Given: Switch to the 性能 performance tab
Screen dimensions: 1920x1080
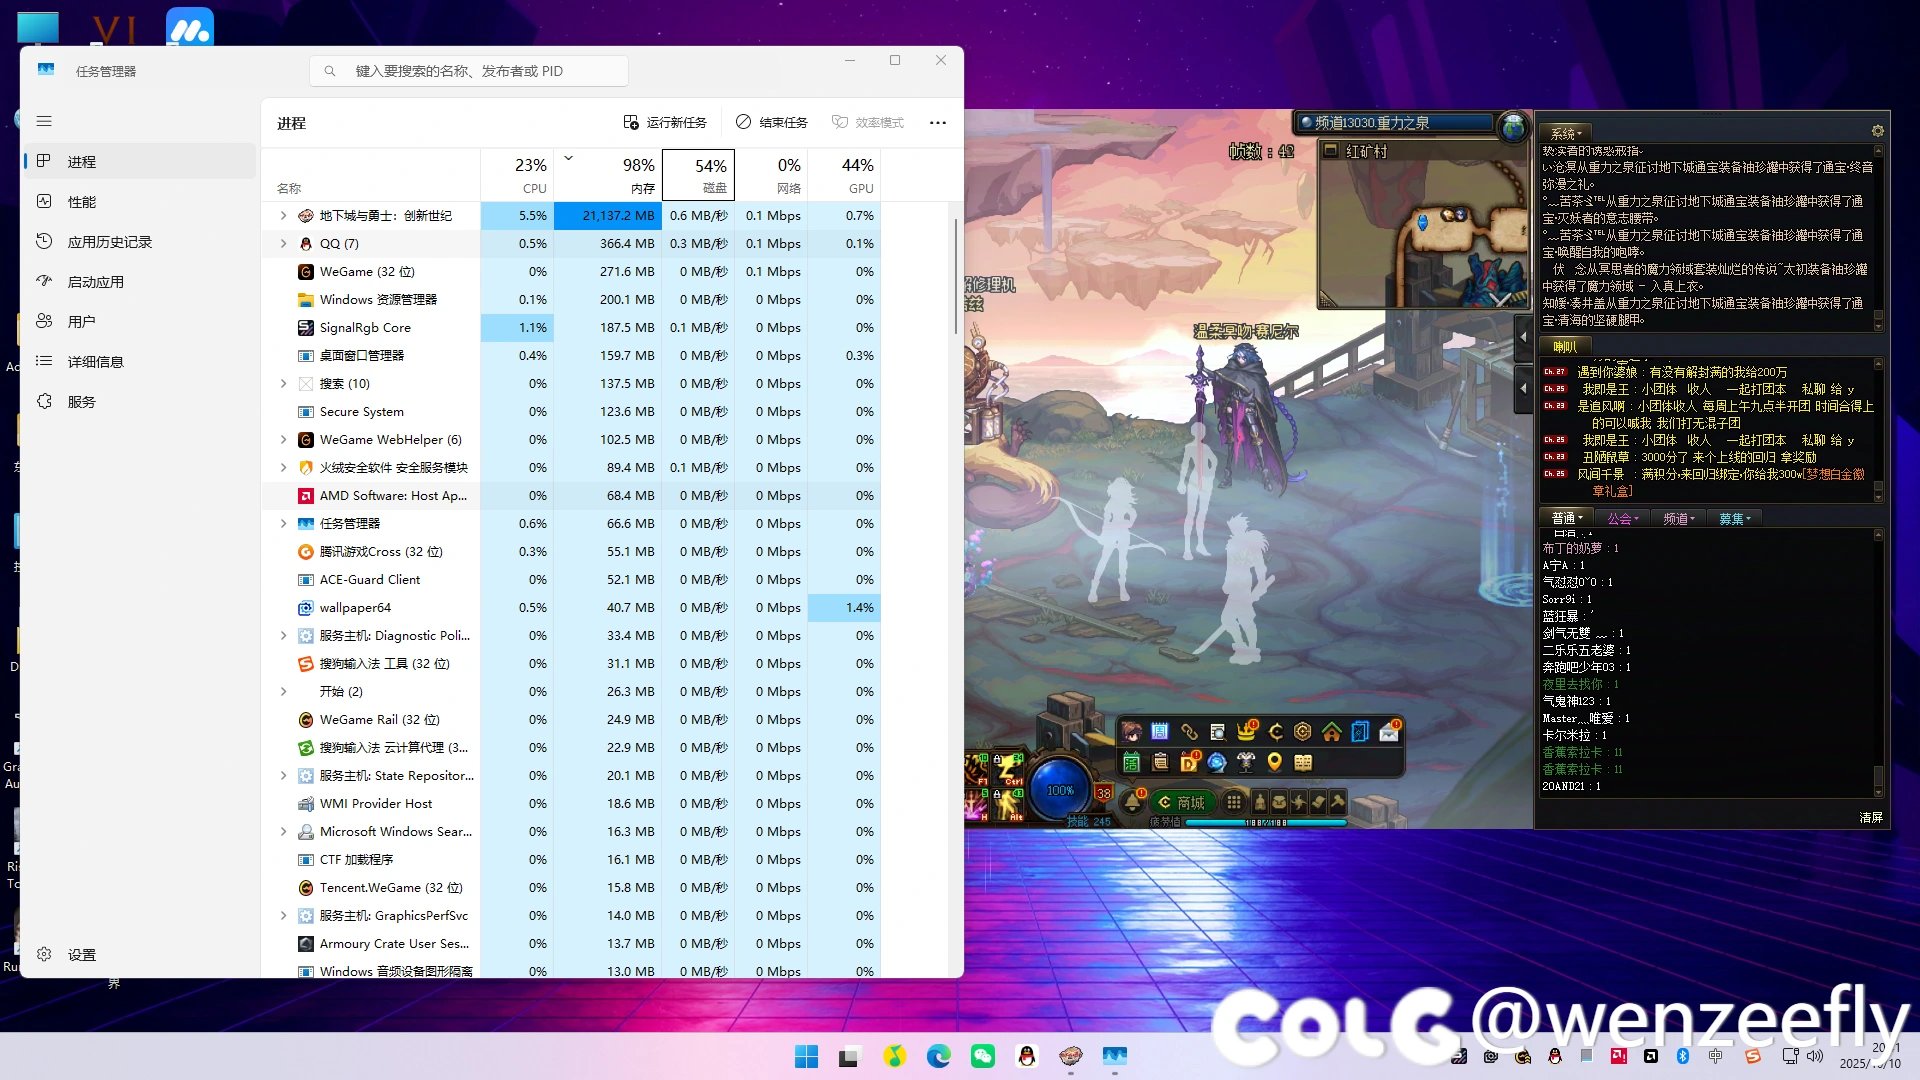Looking at the screenshot, I should pos(82,202).
